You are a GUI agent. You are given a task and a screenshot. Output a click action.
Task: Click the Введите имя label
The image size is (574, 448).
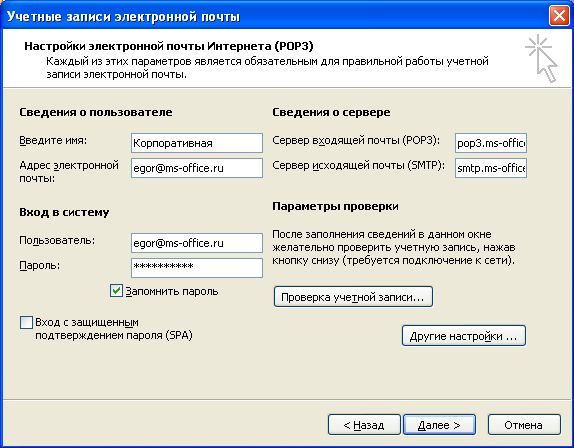coord(53,140)
